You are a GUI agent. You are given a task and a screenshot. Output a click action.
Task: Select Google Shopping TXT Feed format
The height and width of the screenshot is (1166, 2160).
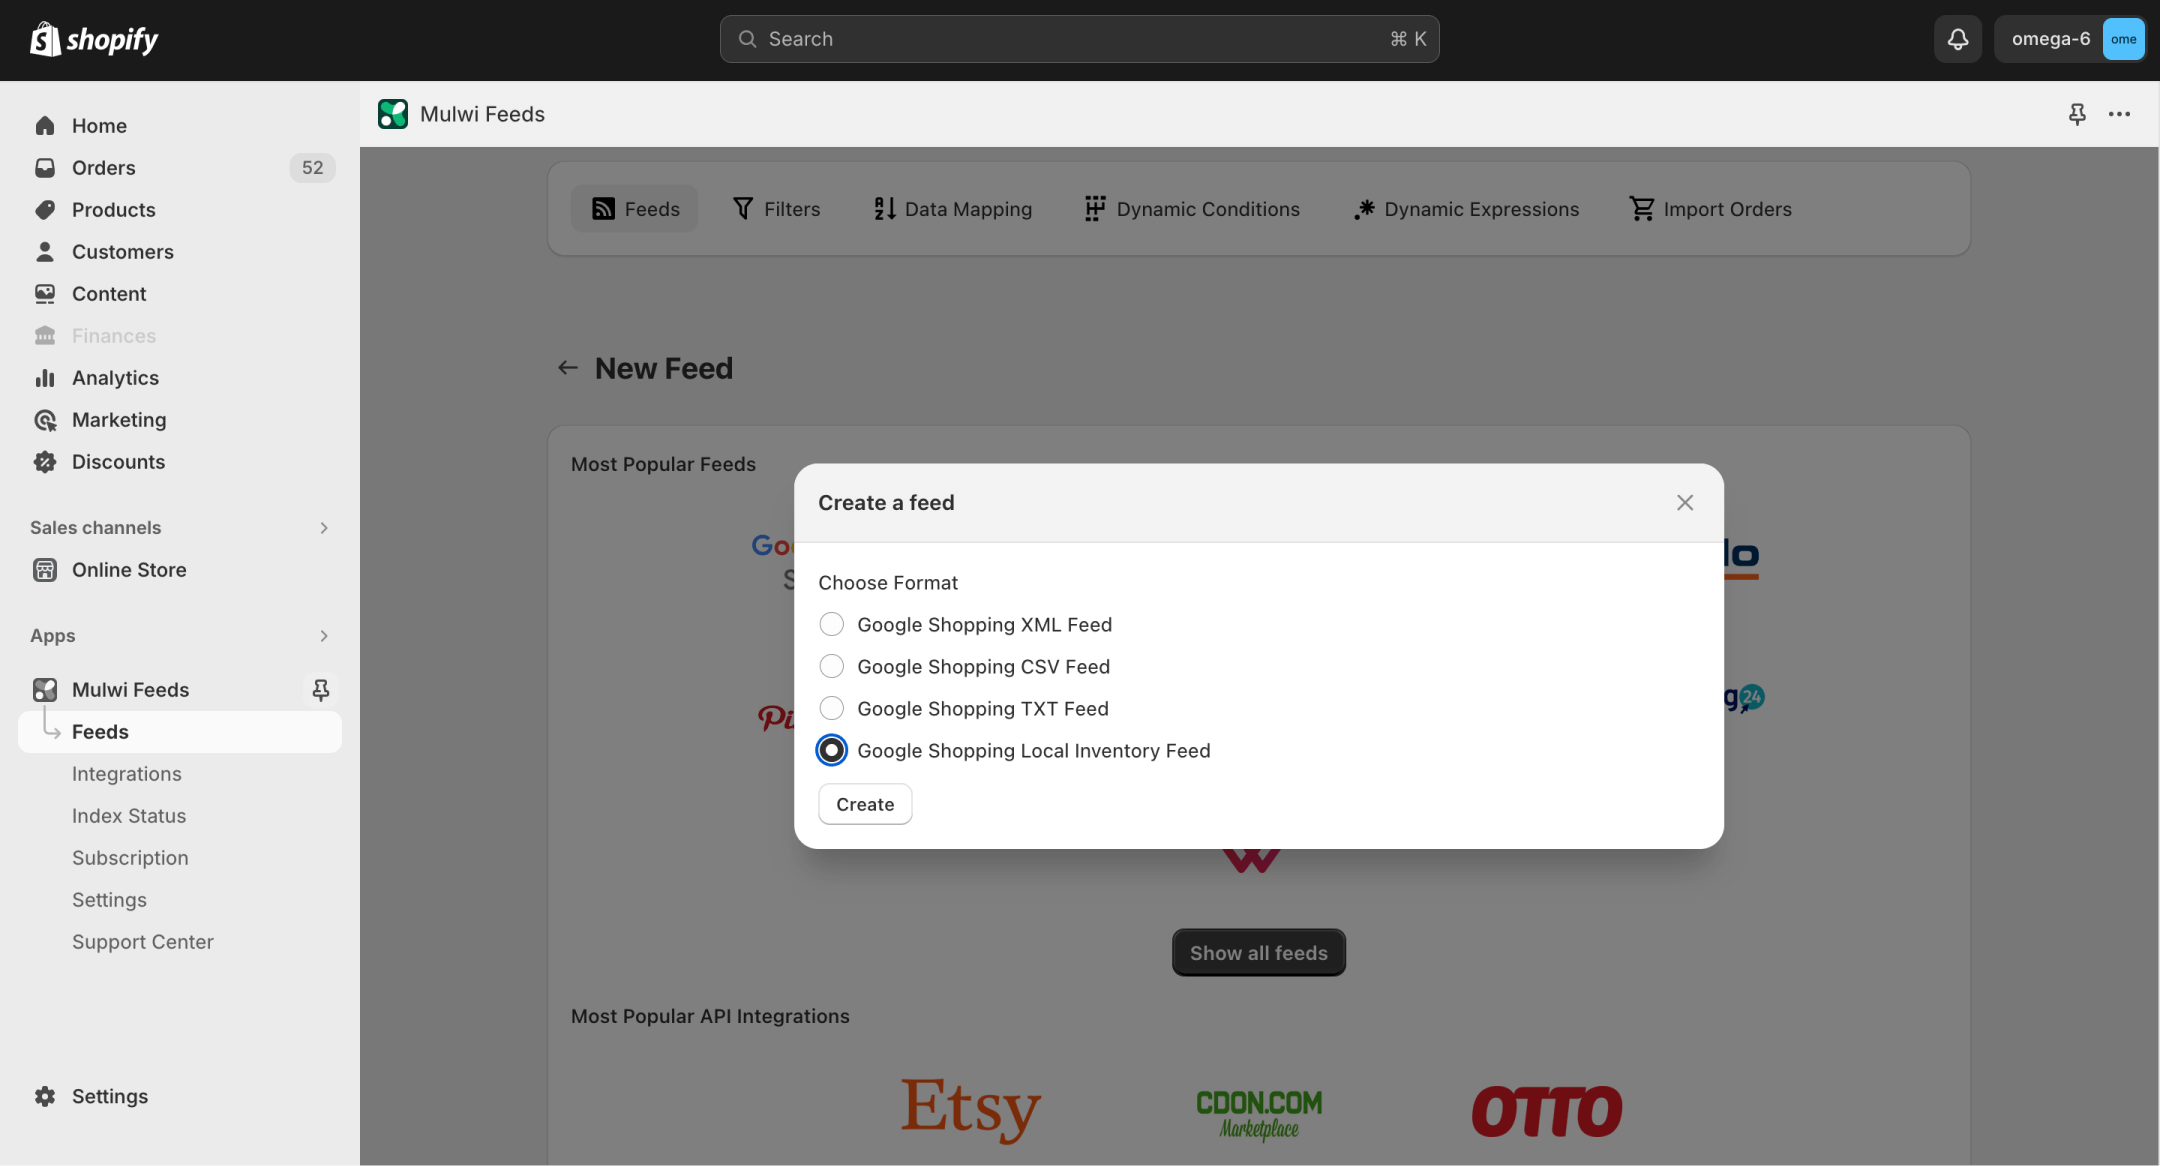[831, 709]
